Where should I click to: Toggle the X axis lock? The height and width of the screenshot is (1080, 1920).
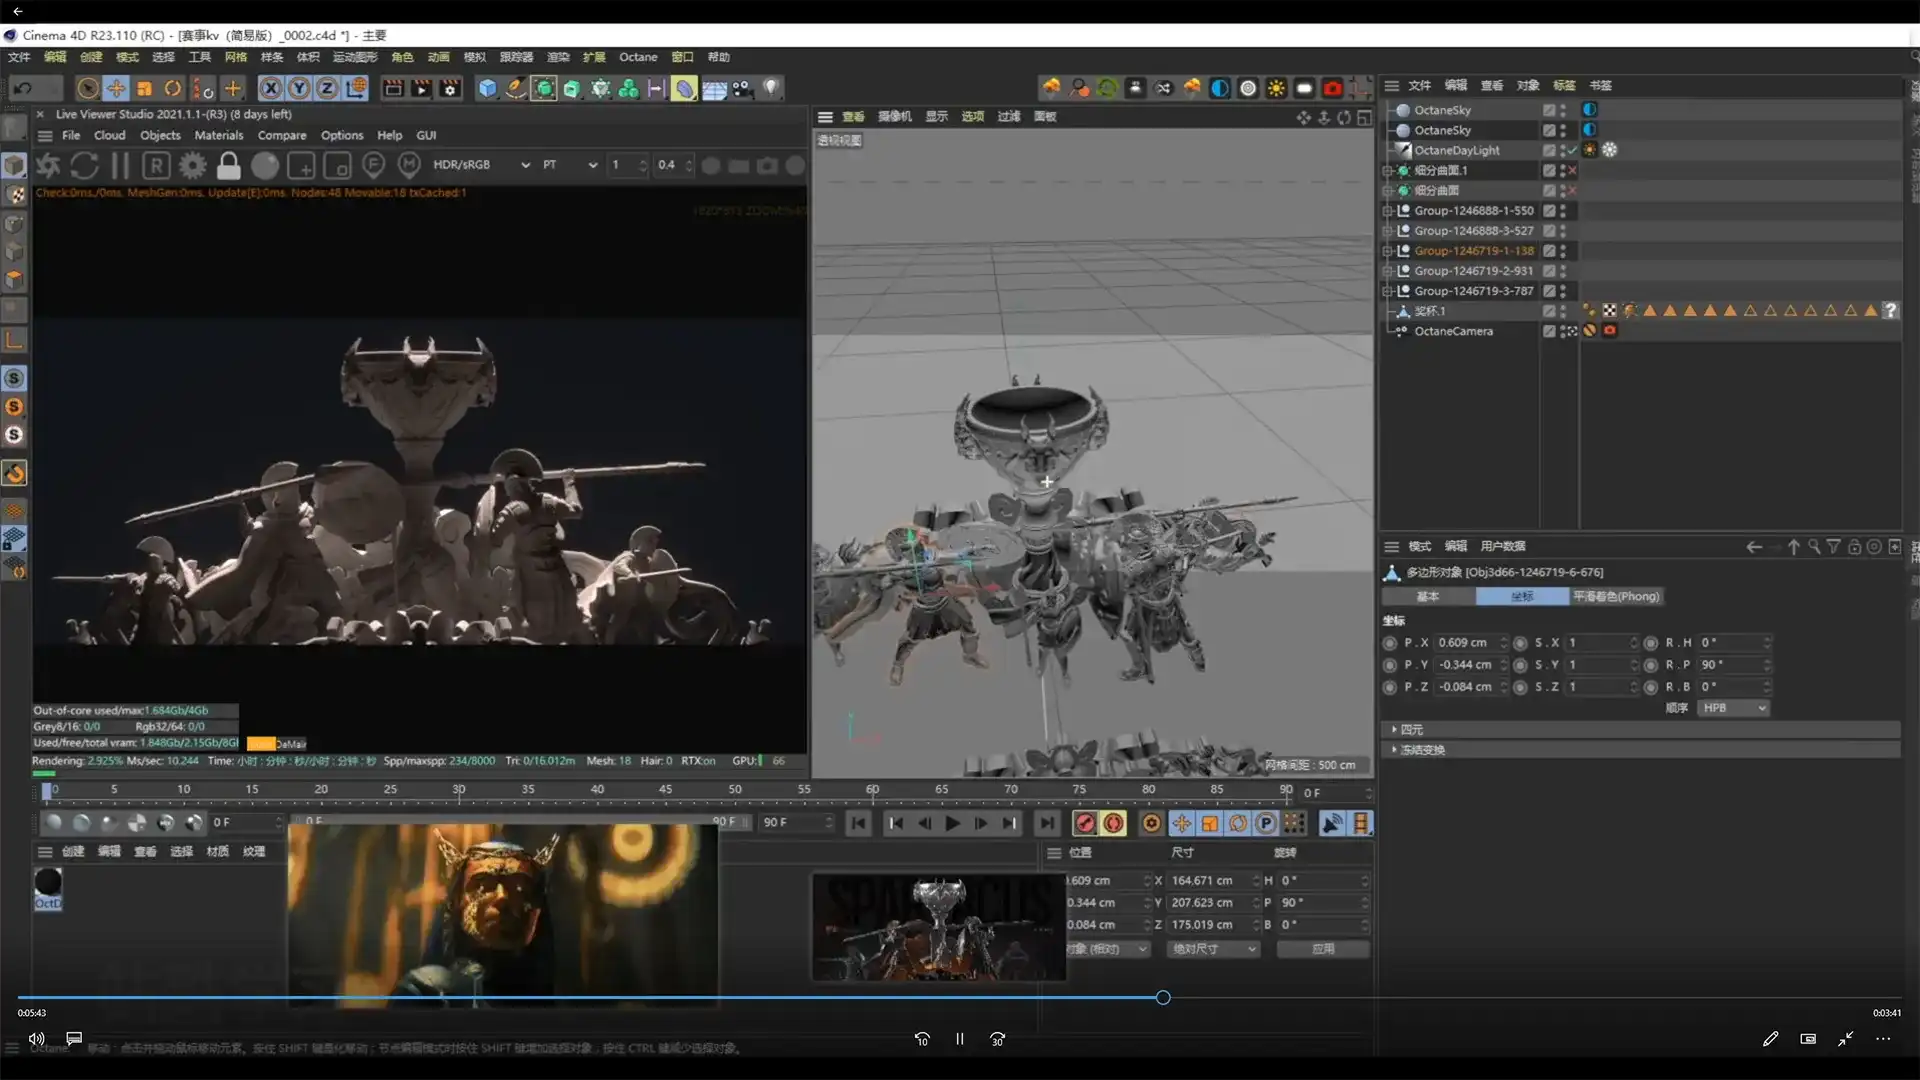pyautogui.click(x=270, y=89)
